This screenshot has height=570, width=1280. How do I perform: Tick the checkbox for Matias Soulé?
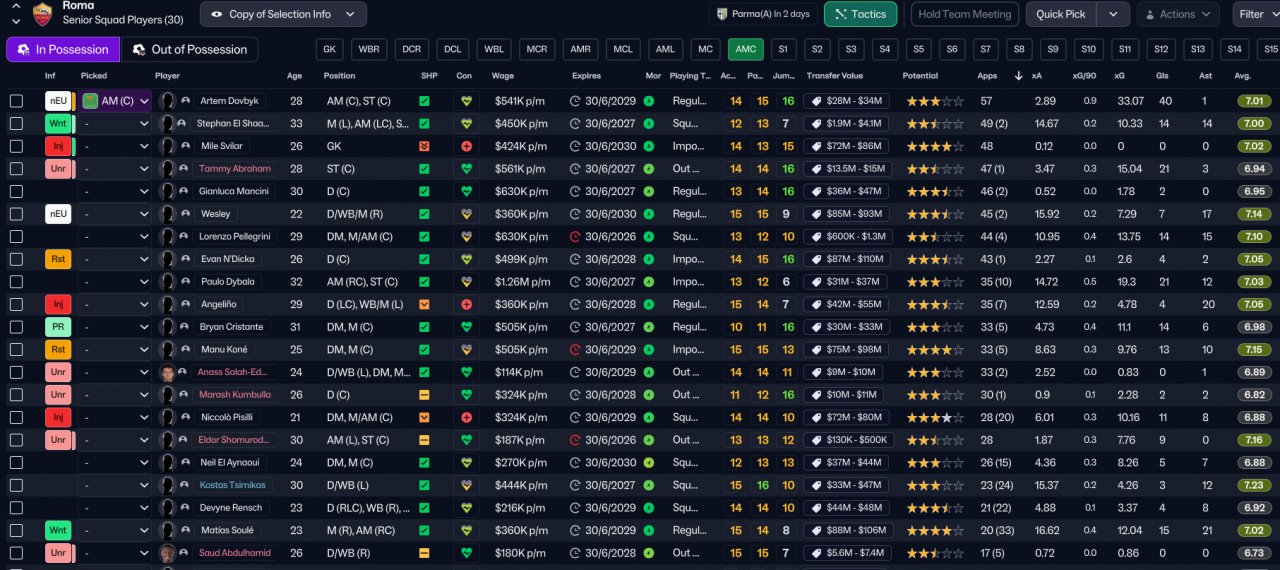pyautogui.click(x=16, y=530)
